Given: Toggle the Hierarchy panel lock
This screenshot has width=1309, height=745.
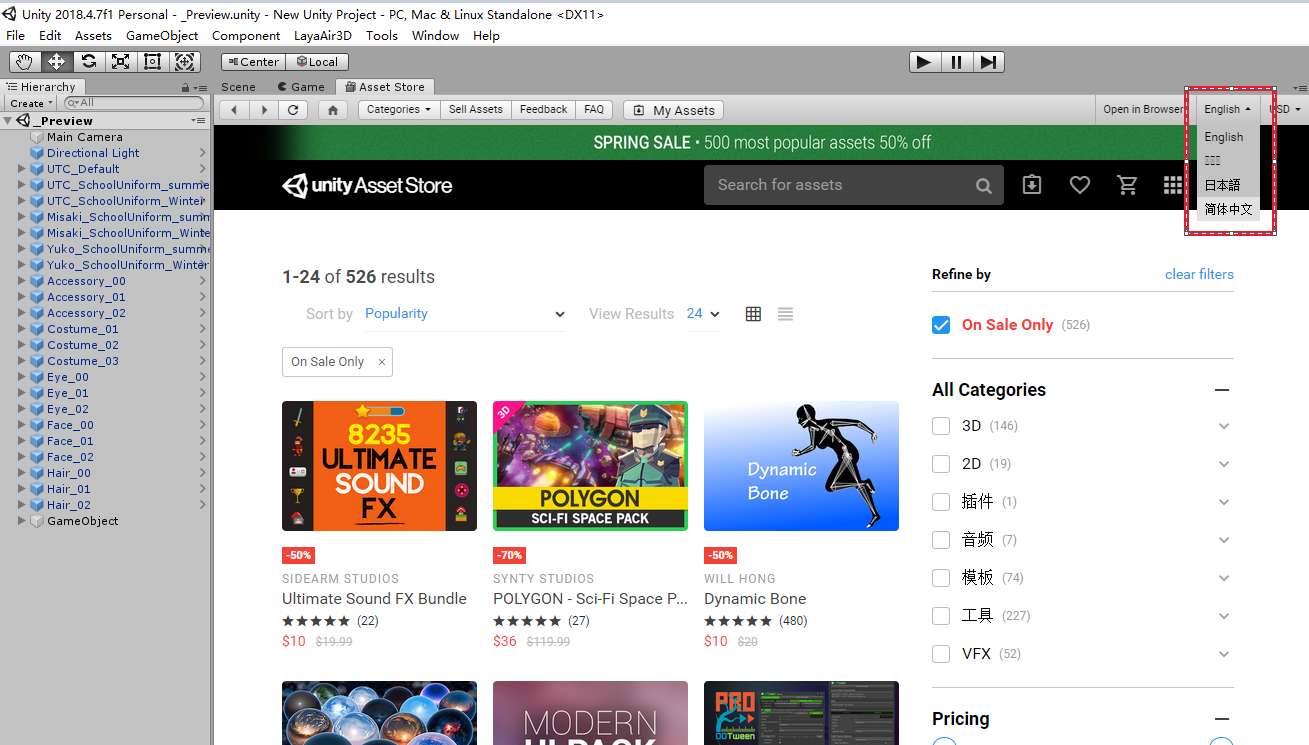Looking at the screenshot, I should (x=185, y=88).
